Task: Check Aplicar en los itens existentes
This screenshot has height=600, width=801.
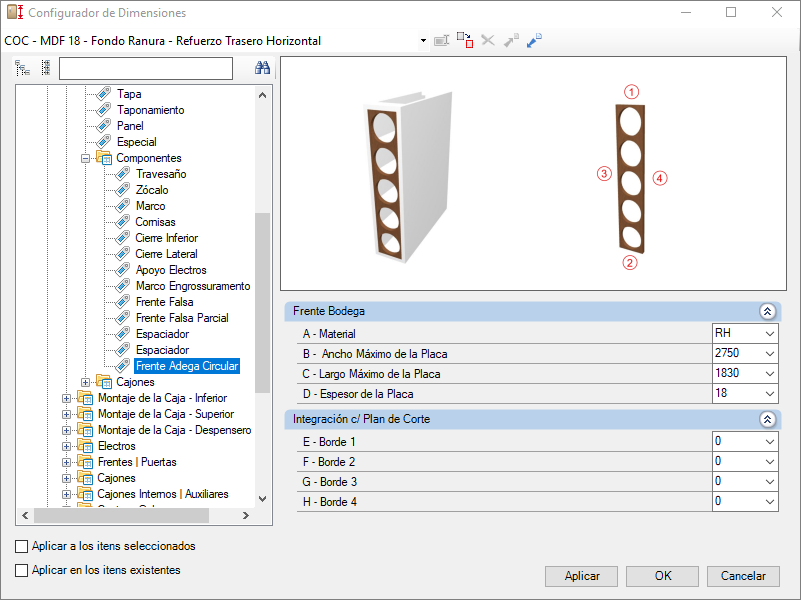Action: (x=21, y=570)
